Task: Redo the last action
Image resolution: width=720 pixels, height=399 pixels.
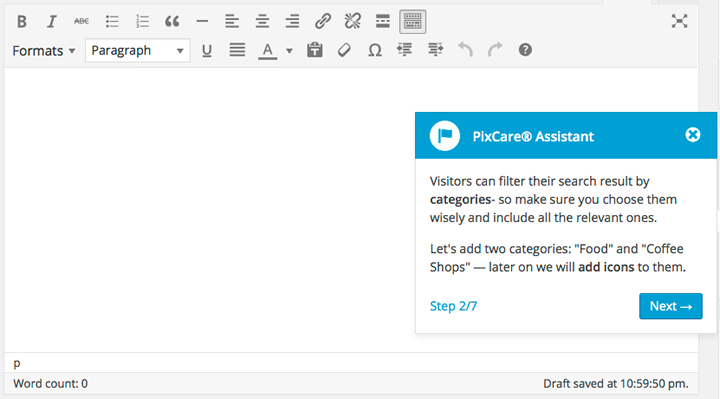Action: point(495,50)
